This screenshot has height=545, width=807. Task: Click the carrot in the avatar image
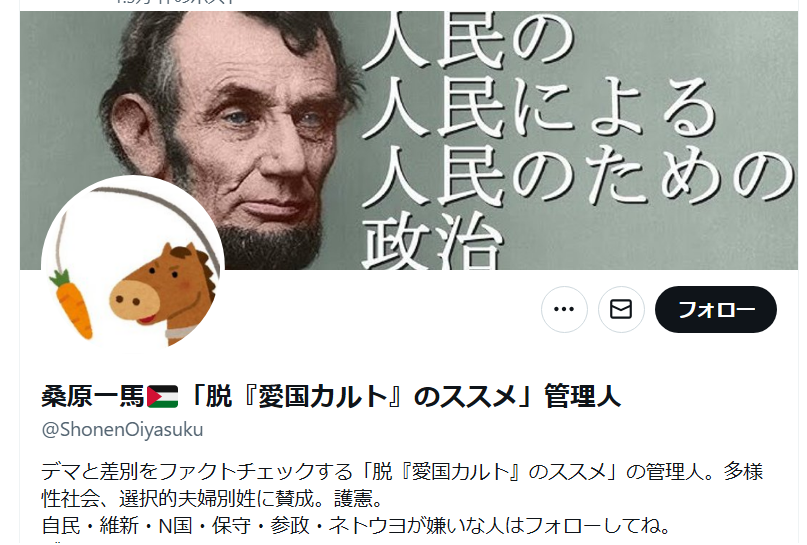(x=72, y=303)
